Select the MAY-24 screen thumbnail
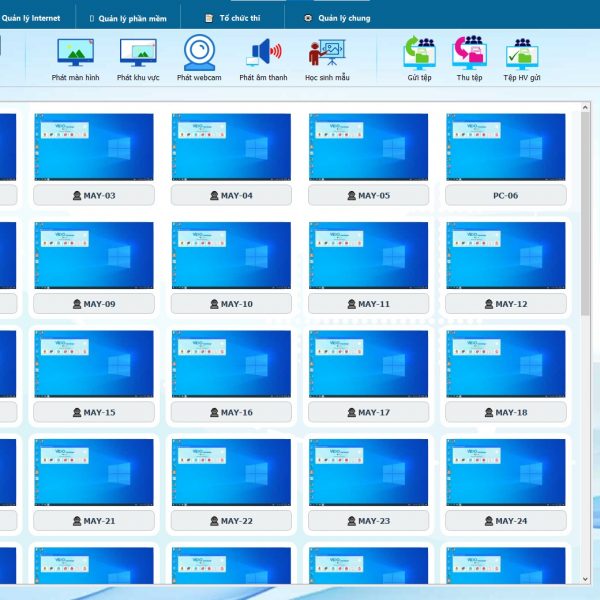 [x=506, y=472]
